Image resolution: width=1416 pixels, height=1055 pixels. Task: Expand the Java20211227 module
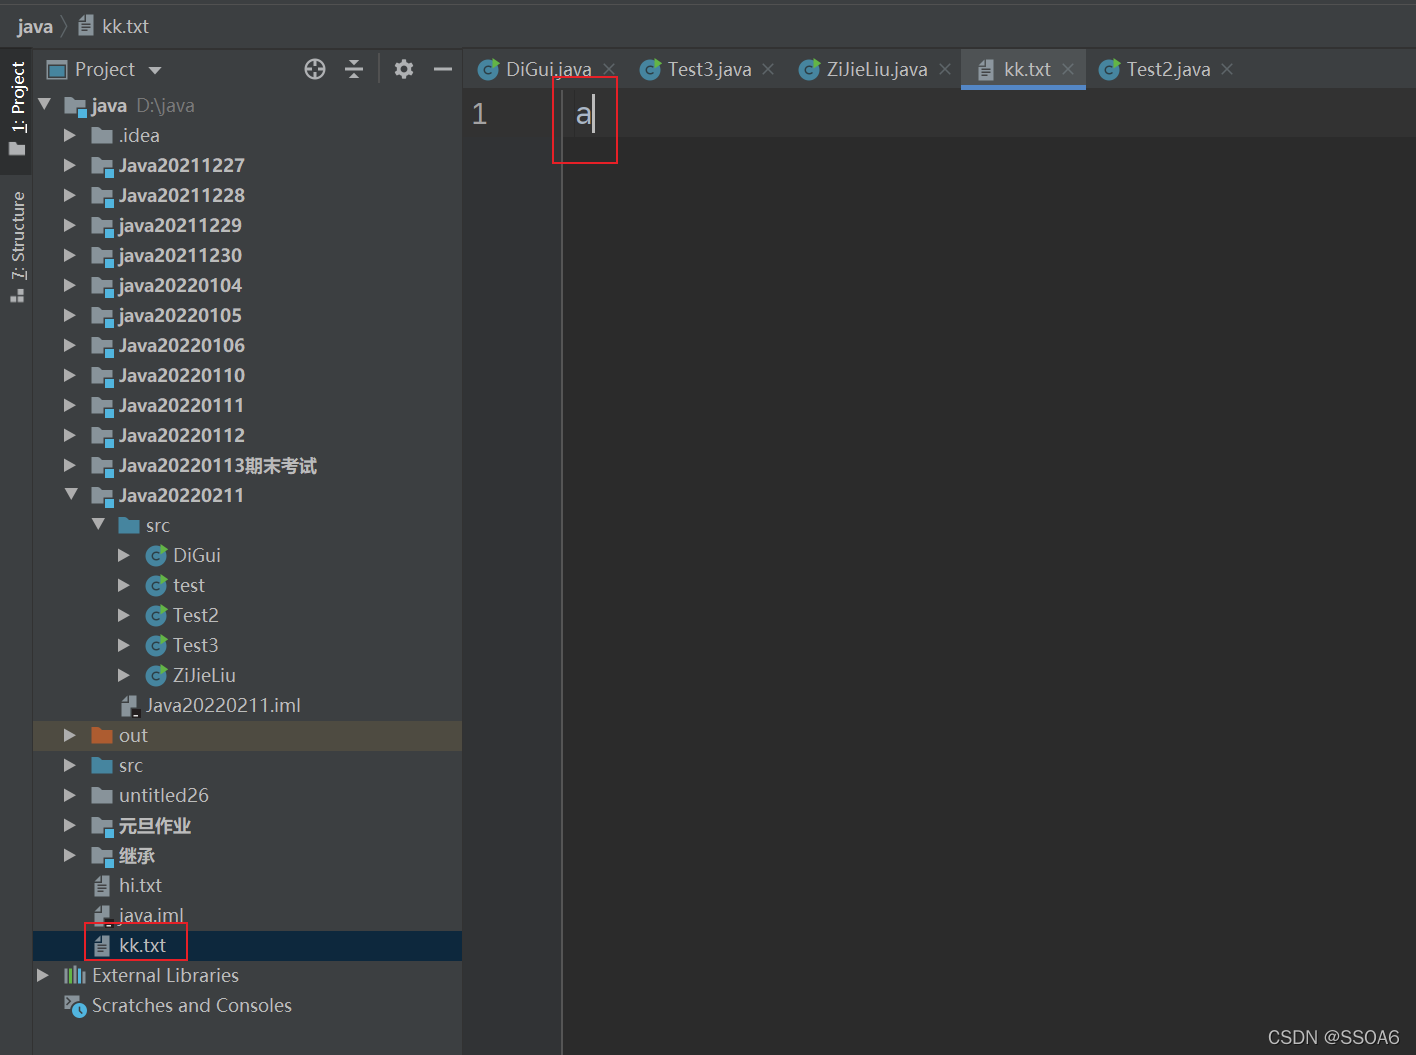pos(70,165)
